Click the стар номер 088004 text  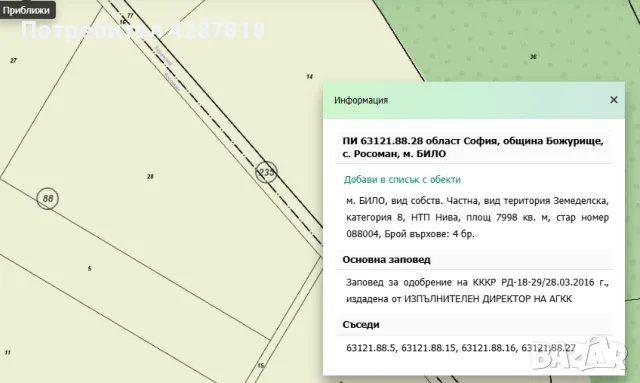[478, 225]
